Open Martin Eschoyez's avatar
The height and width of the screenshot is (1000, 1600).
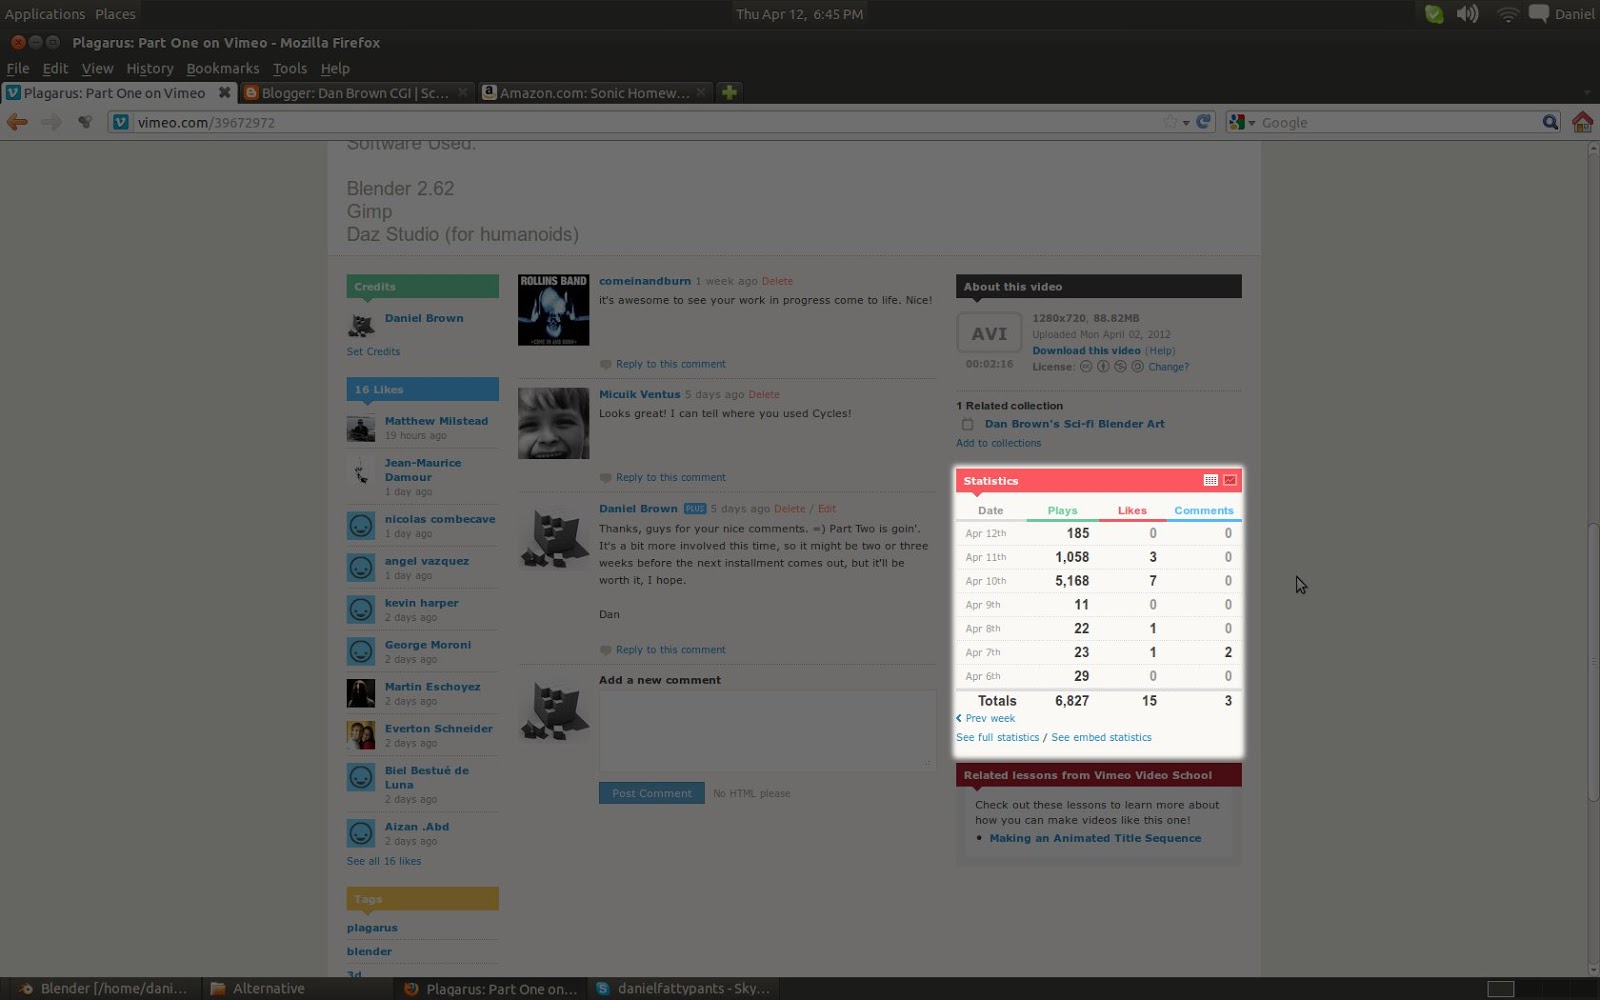click(x=361, y=693)
